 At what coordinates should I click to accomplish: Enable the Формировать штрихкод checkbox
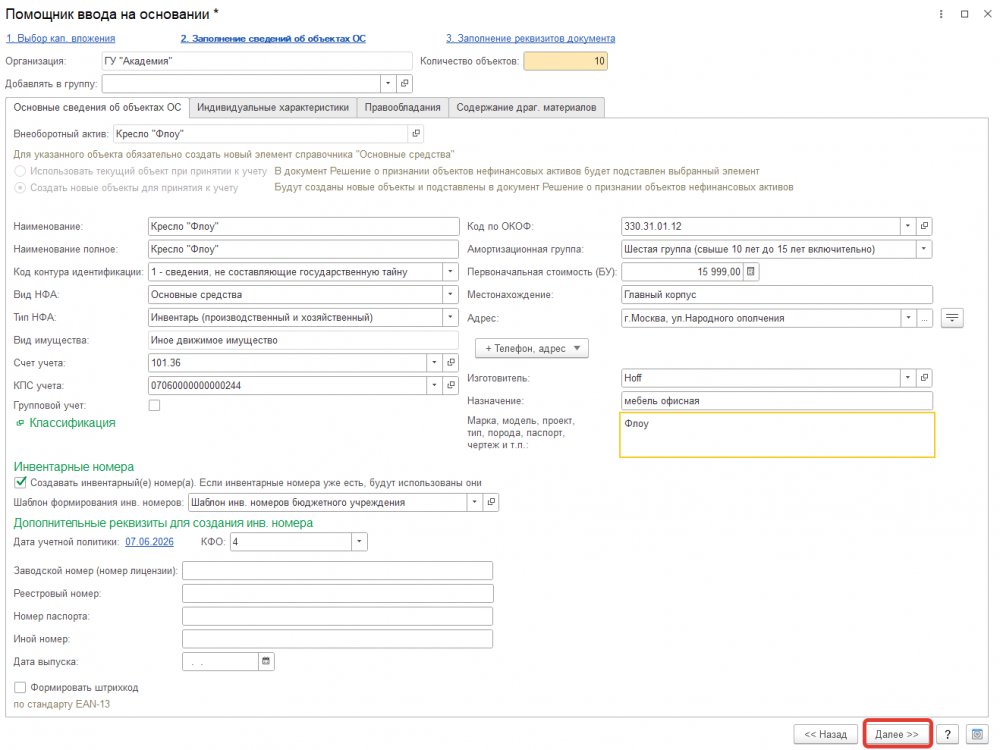[x=20, y=688]
